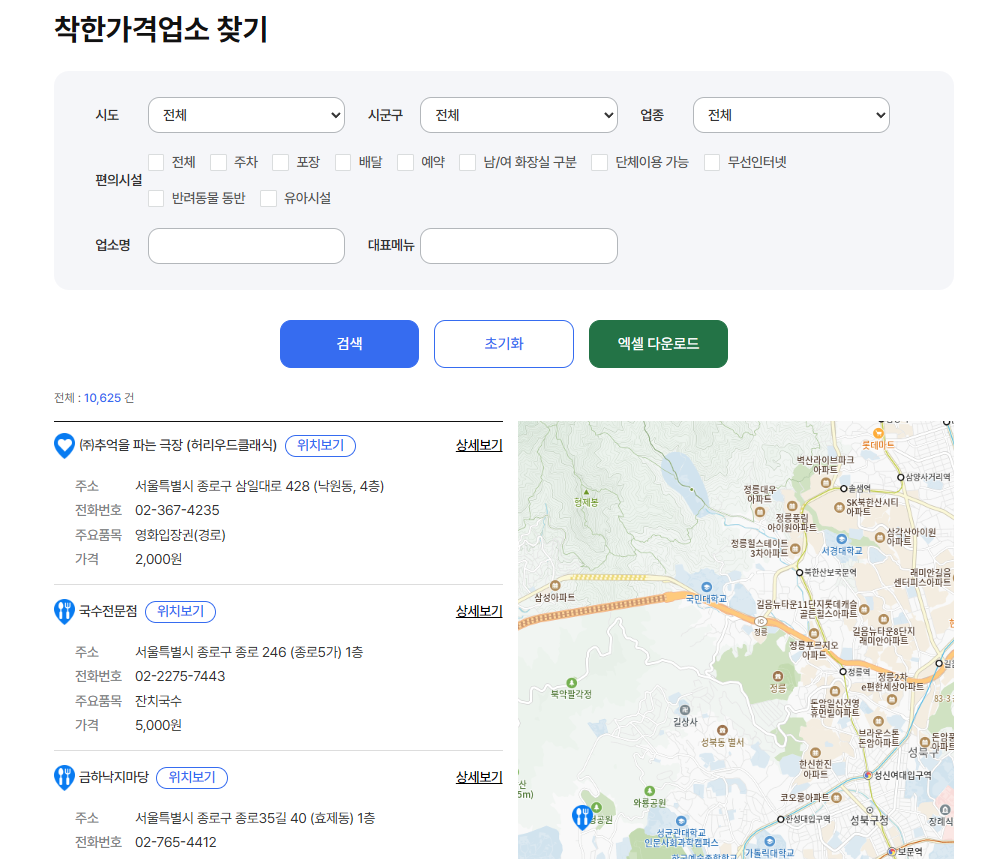Focus the 대표메뉴 input field
Image resolution: width=999 pixels, height=859 pixels.
[519, 246]
